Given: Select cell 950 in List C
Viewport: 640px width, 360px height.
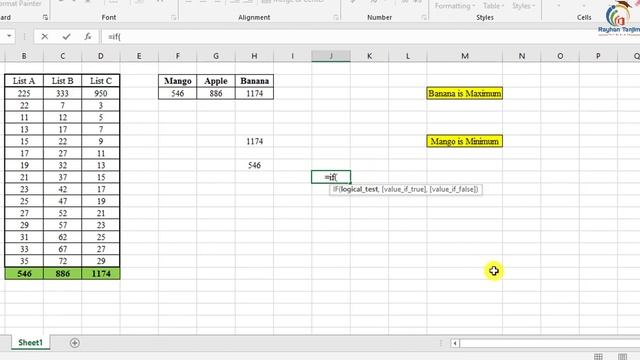Looking at the screenshot, I should pyautogui.click(x=101, y=93).
